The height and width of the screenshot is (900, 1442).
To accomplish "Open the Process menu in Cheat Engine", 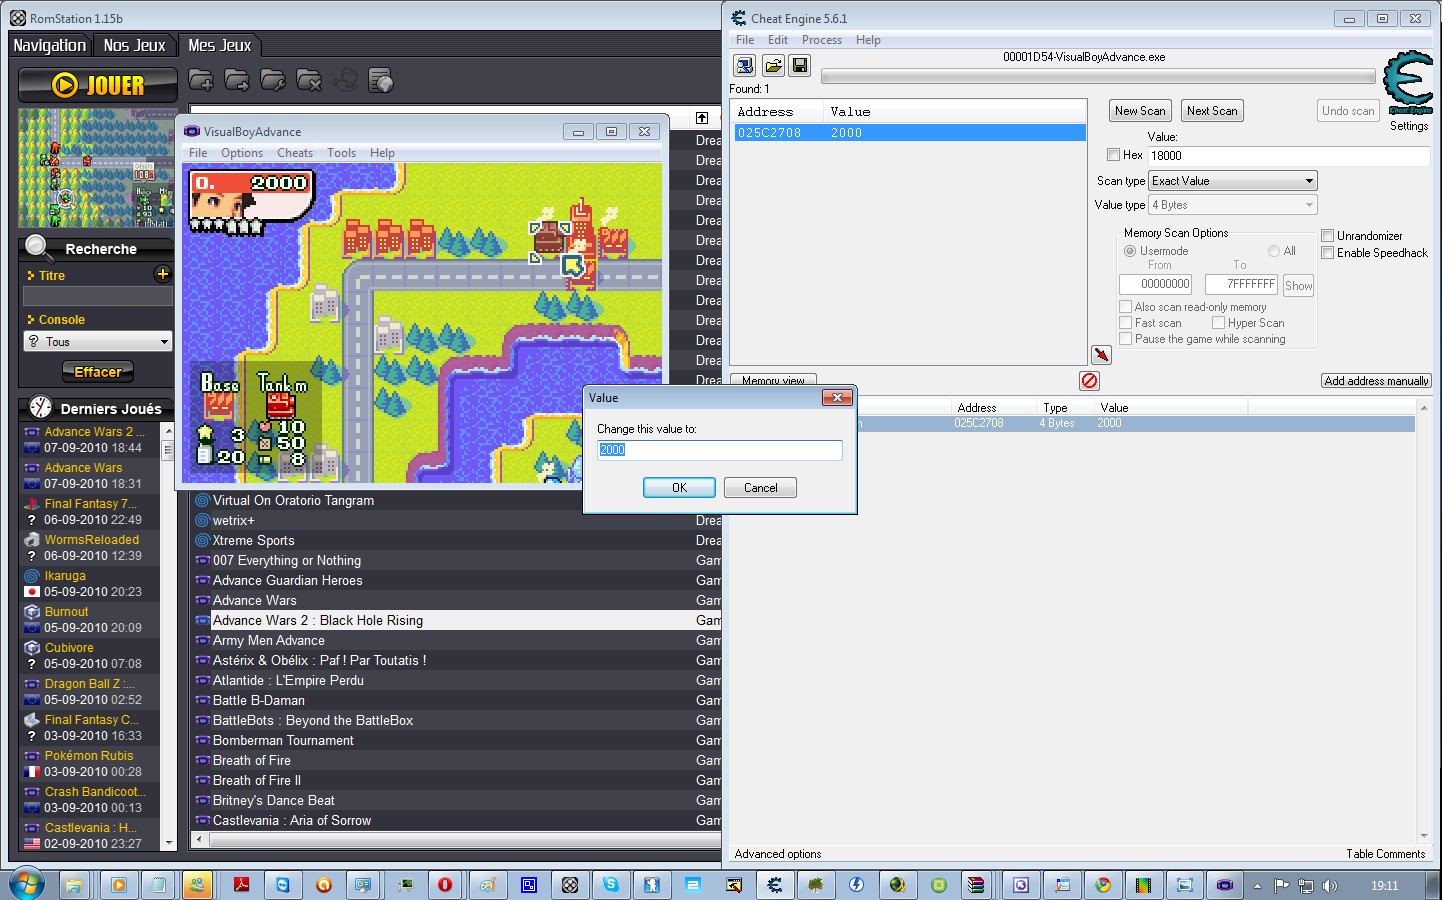I will [822, 40].
